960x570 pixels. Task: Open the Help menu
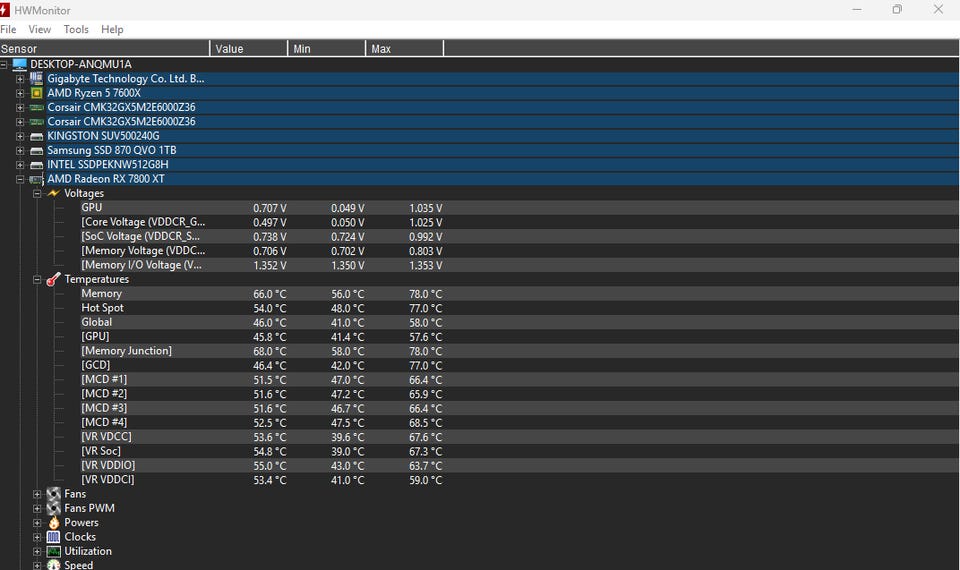[112, 29]
